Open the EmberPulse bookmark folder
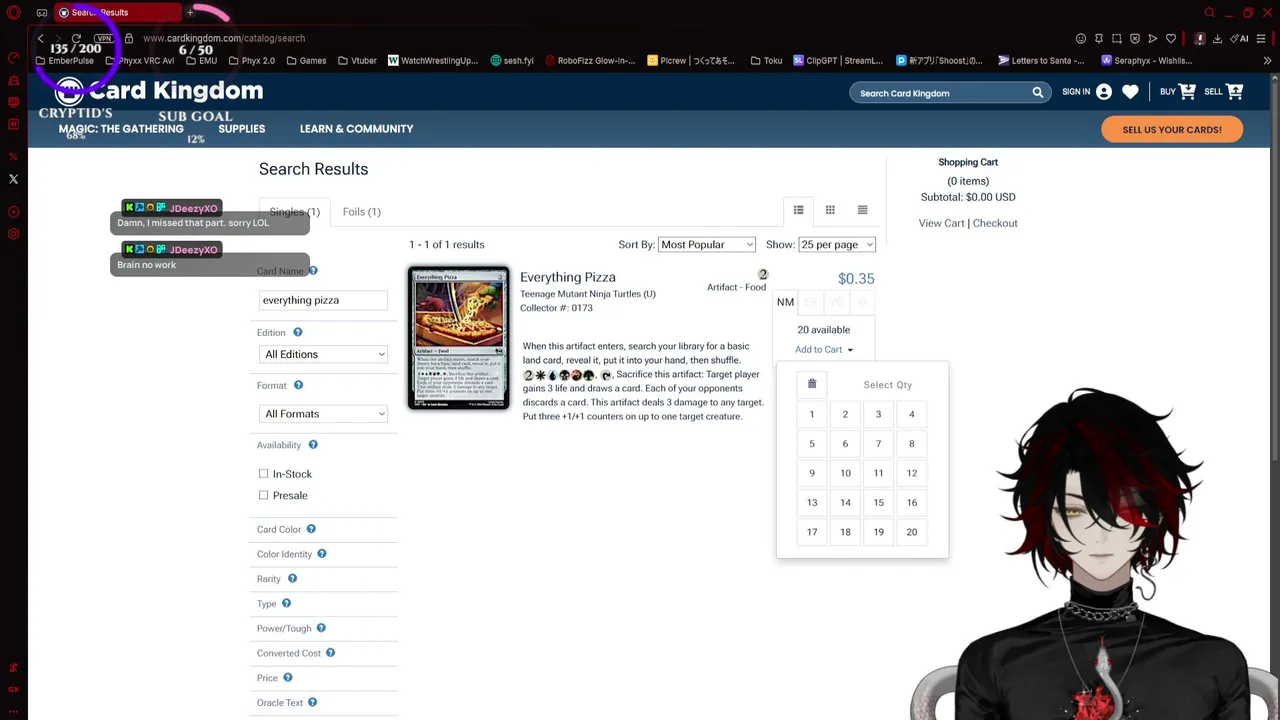The width and height of the screenshot is (1280, 720). click(64, 60)
